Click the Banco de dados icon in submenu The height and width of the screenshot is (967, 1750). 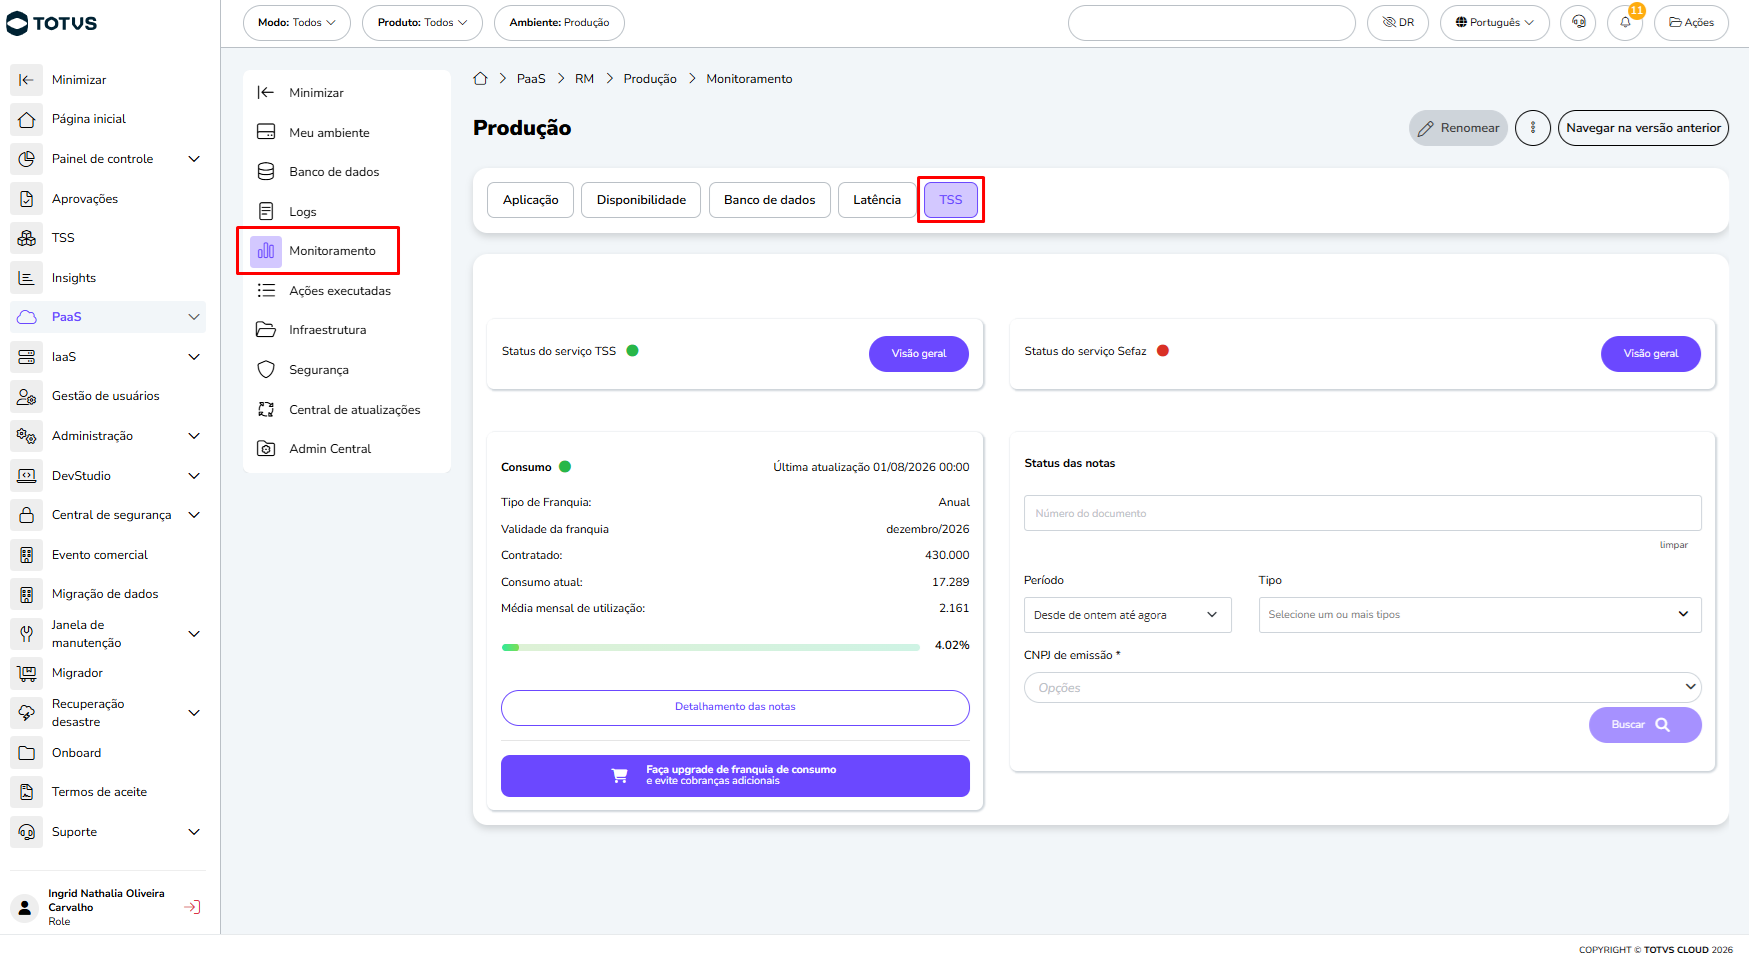tap(266, 172)
